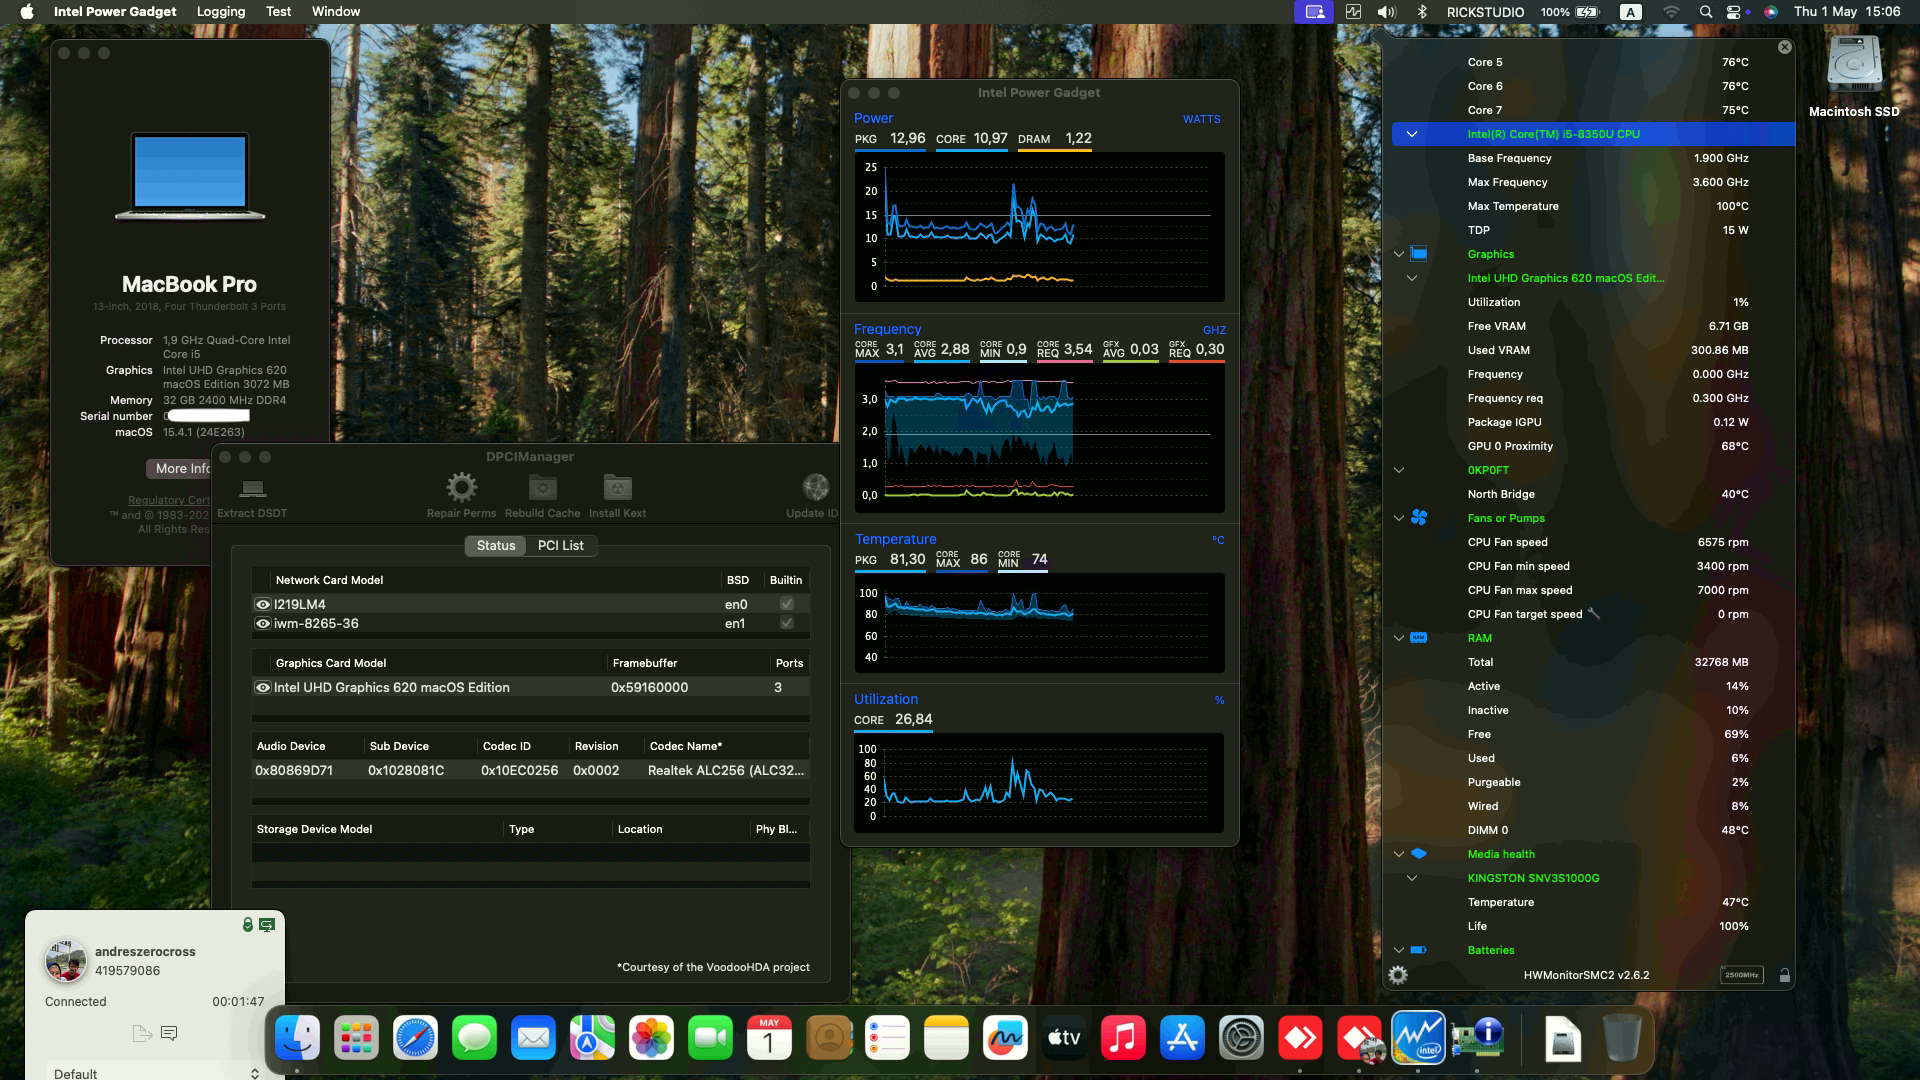Click the 2500MHz frequency control
This screenshot has width=1920, height=1080.
(1742, 974)
